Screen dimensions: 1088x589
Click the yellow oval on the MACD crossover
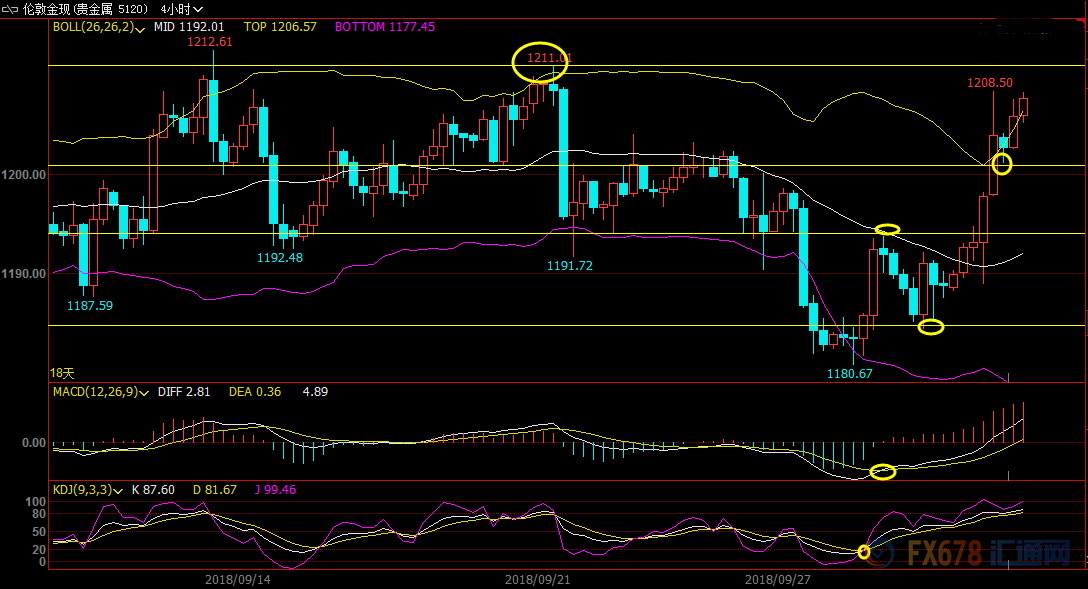pos(882,471)
